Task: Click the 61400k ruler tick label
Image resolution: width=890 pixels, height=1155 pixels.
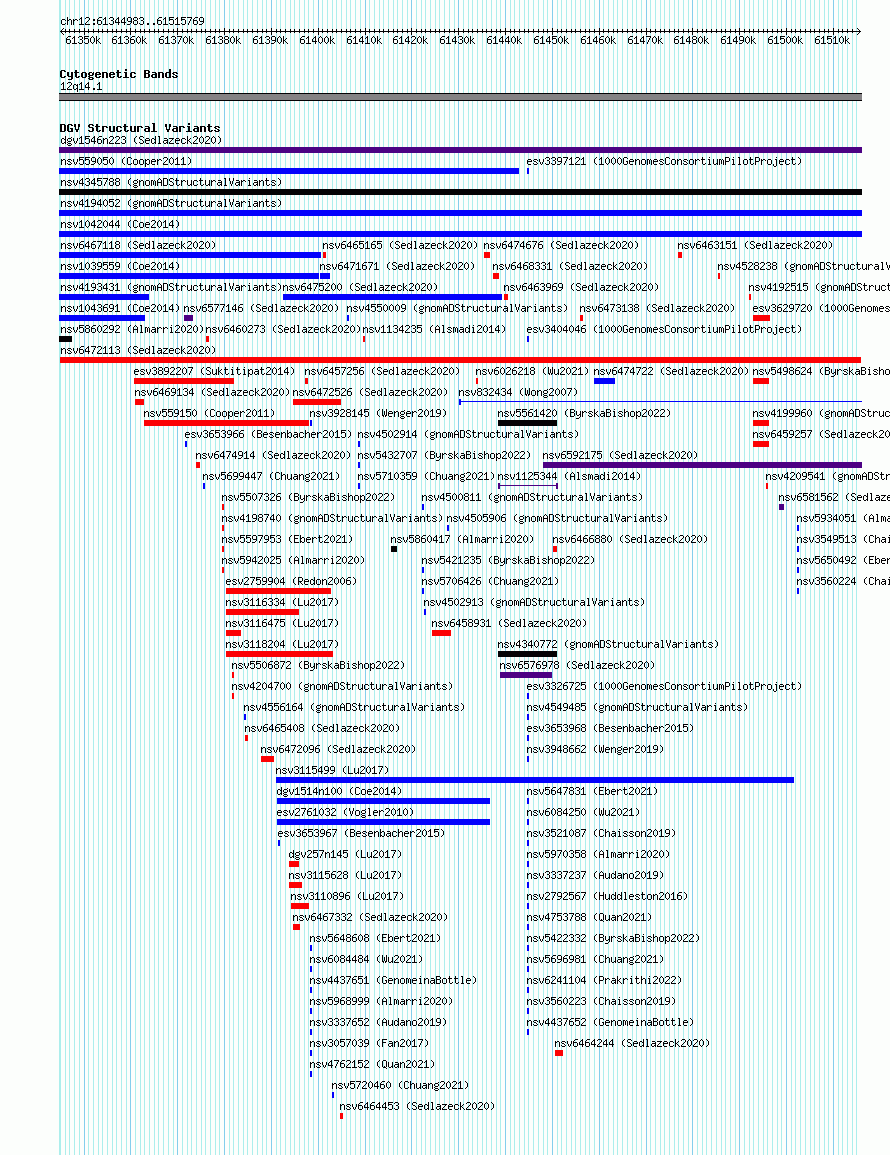Action: [317, 41]
